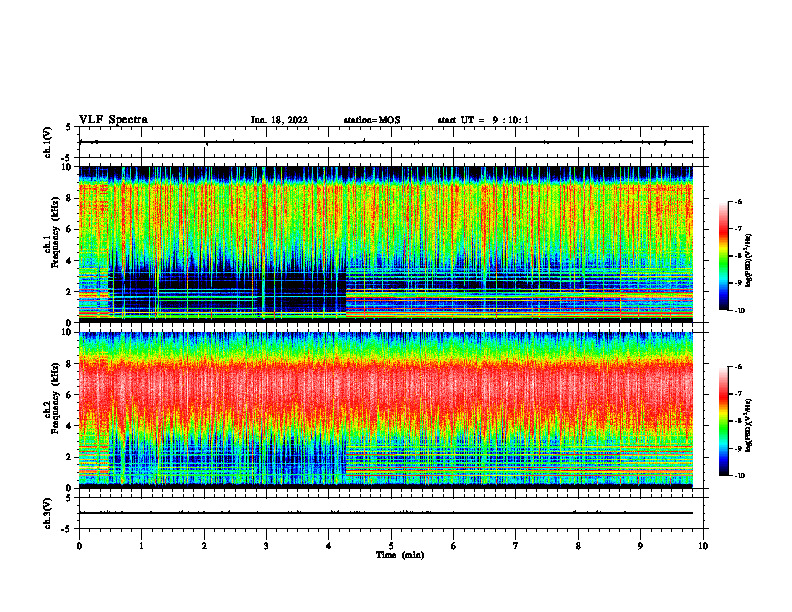
Task: Click the ch.1 frequency axis "4" tick label
Action: click(x=69, y=261)
